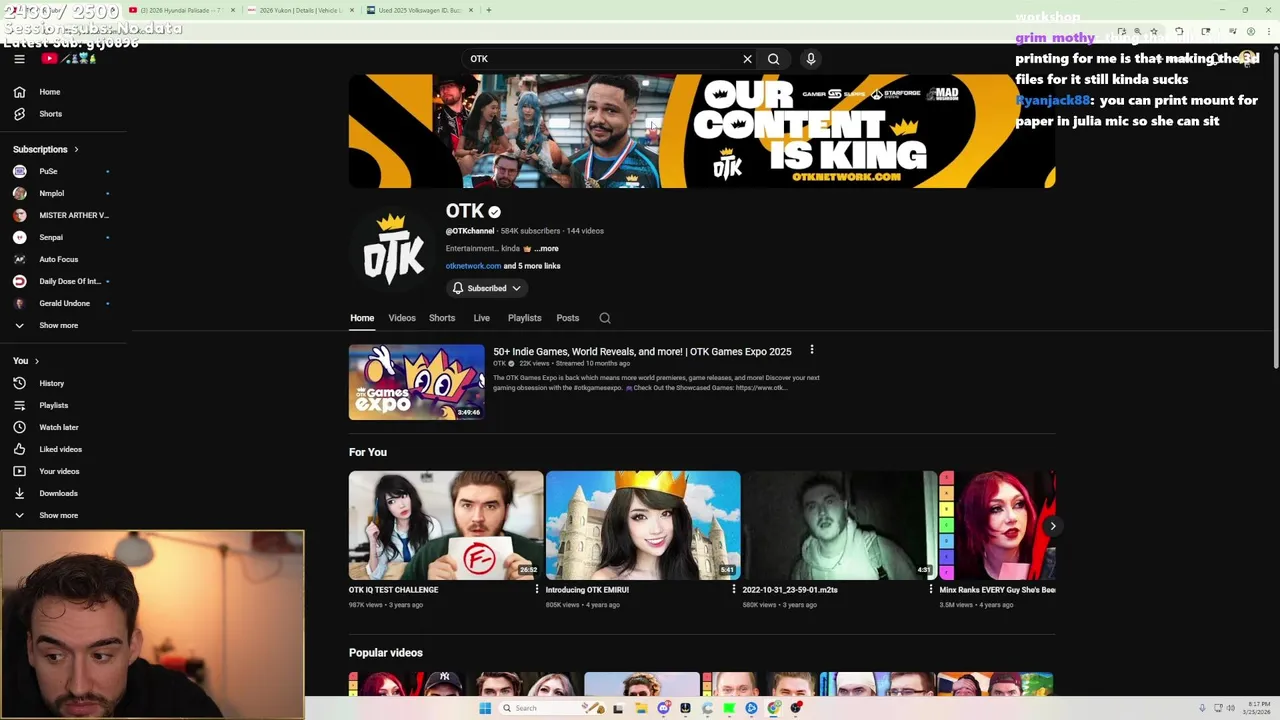Open options for 2022-10-31_23-59-01.m2ts video
1280x720 pixels.
coord(931,590)
